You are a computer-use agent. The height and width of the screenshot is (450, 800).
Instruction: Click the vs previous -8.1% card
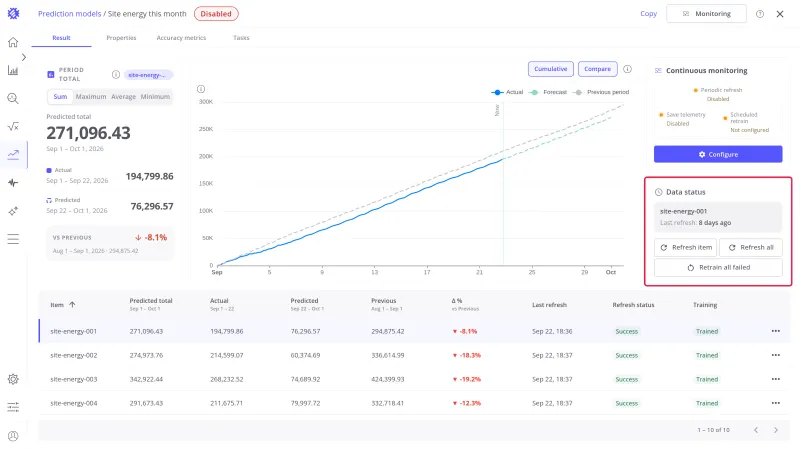tap(110, 243)
